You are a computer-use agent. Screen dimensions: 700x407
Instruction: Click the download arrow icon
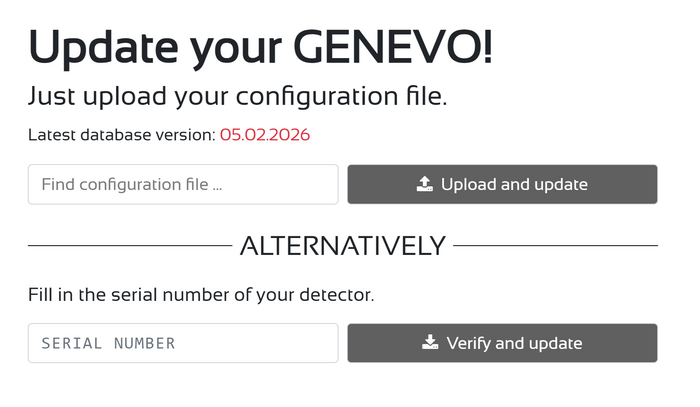[430, 343]
